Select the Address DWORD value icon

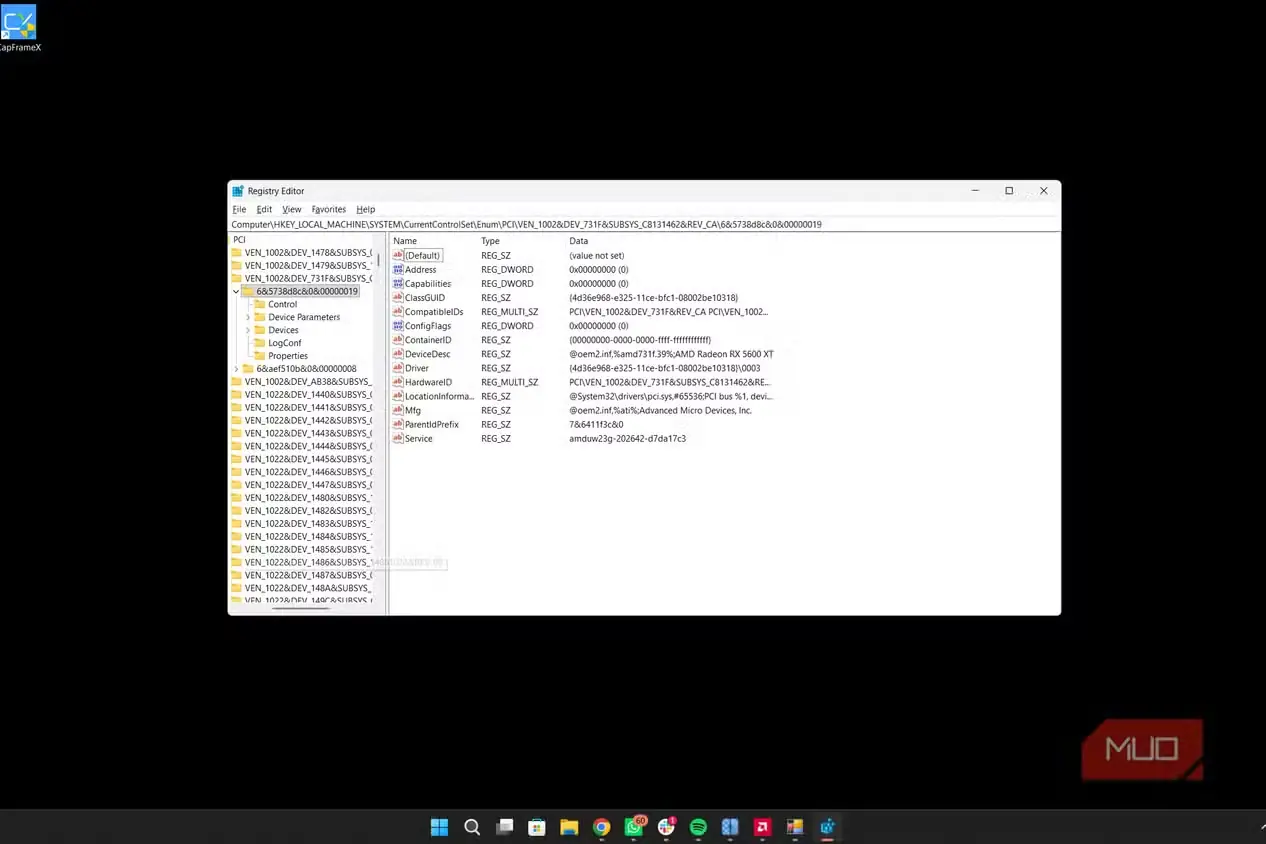tap(398, 269)
